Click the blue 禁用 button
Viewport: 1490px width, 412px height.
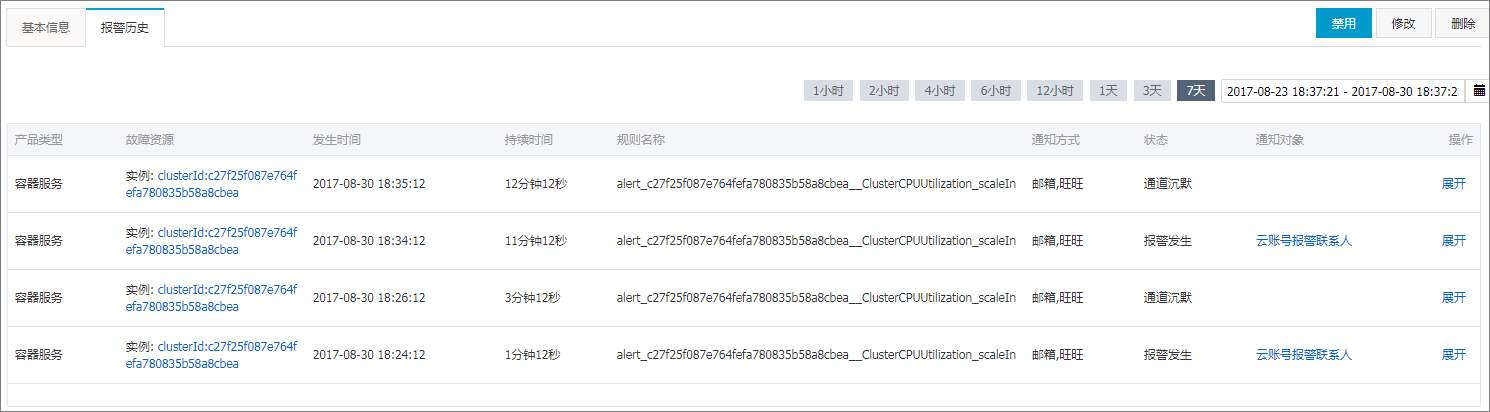click(1343, 24)
